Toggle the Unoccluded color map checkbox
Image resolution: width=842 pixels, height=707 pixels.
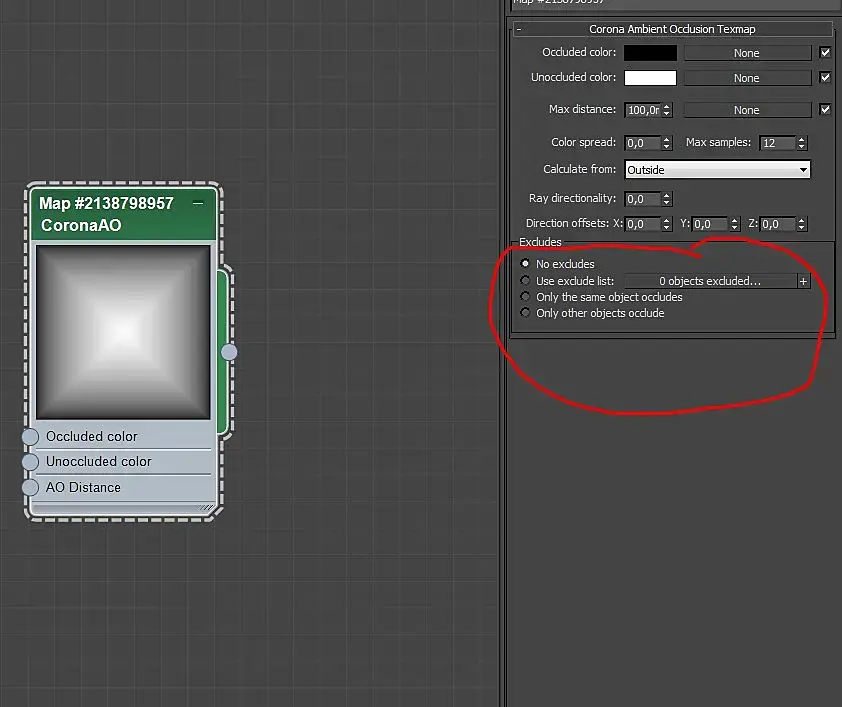click(825, 77)
